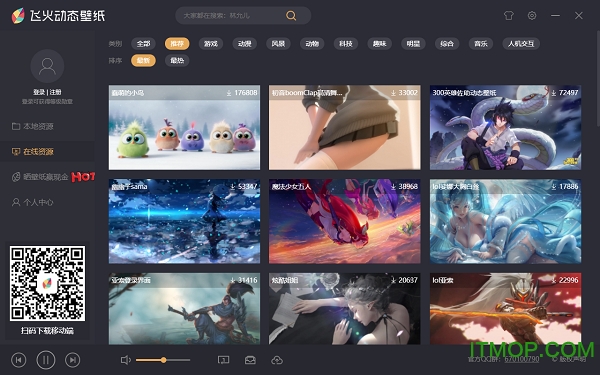This screenshot has width=600, height=375.
Task: Click the user avatar icon
Action: [47, 66]
